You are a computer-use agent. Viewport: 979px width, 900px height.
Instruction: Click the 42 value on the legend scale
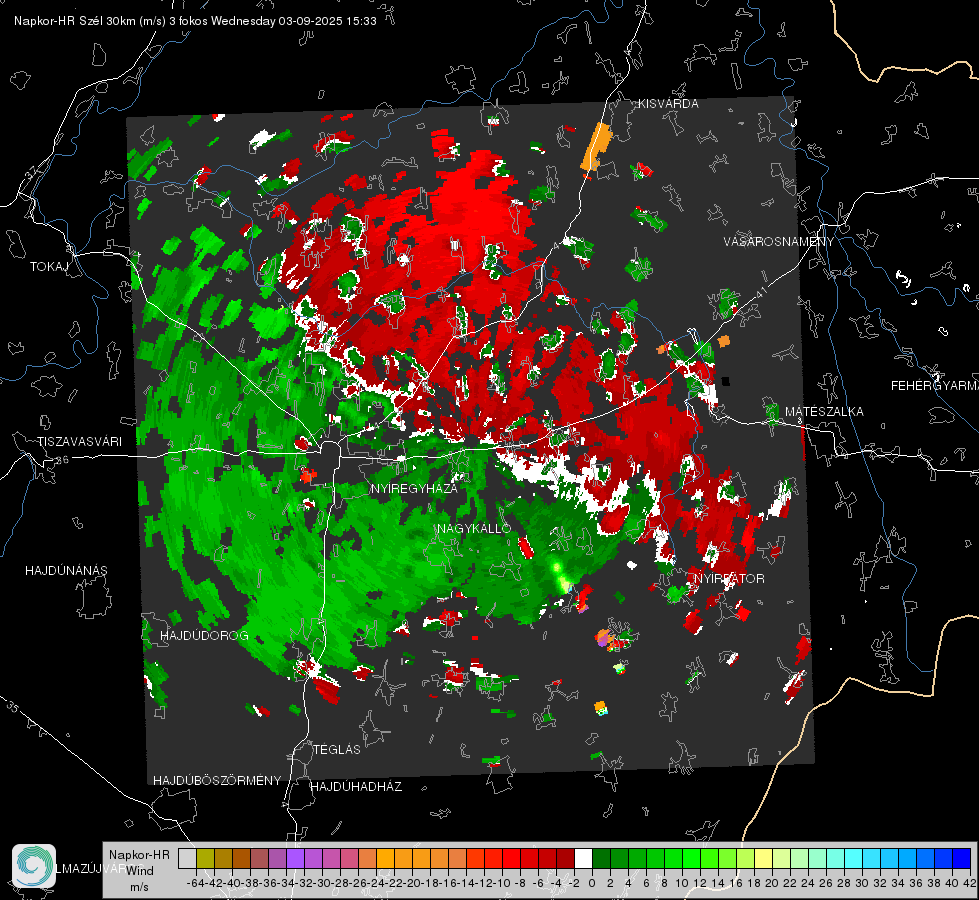(970, 884)
